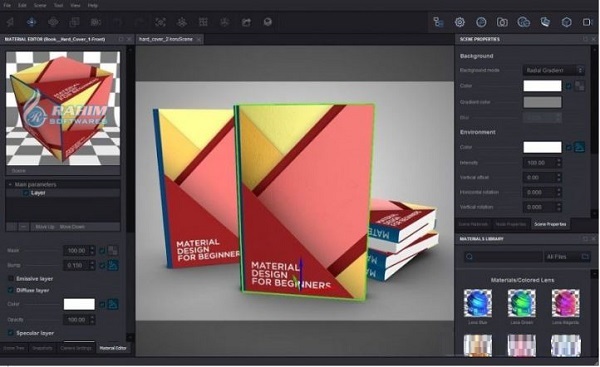600x367 pixels.
Task: Open the Scene menu
Action: (40, 5)
